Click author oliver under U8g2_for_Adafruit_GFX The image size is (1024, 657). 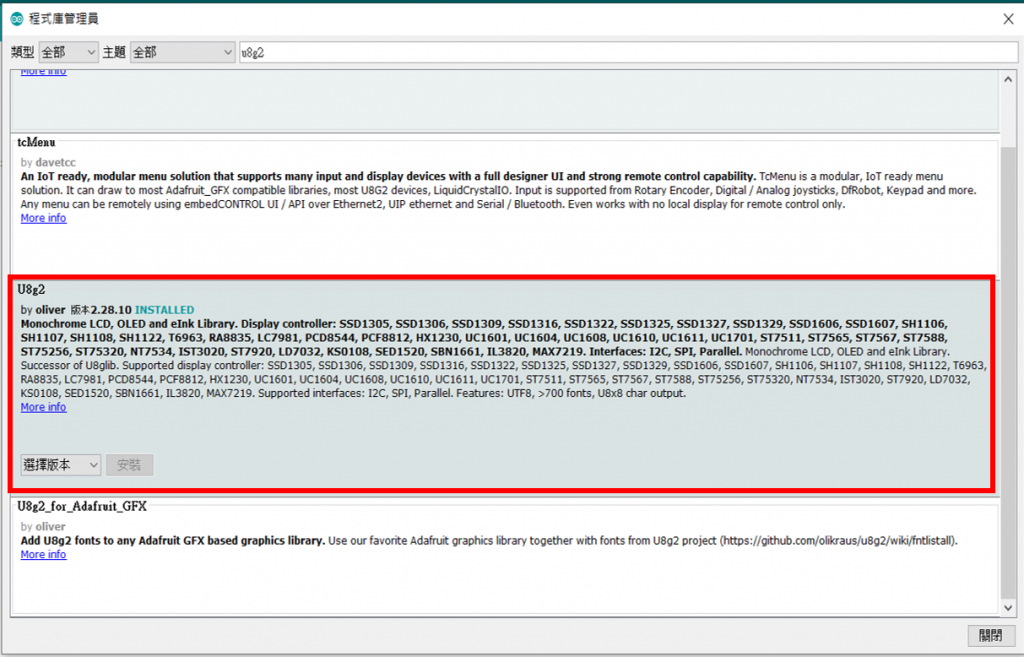50,526
